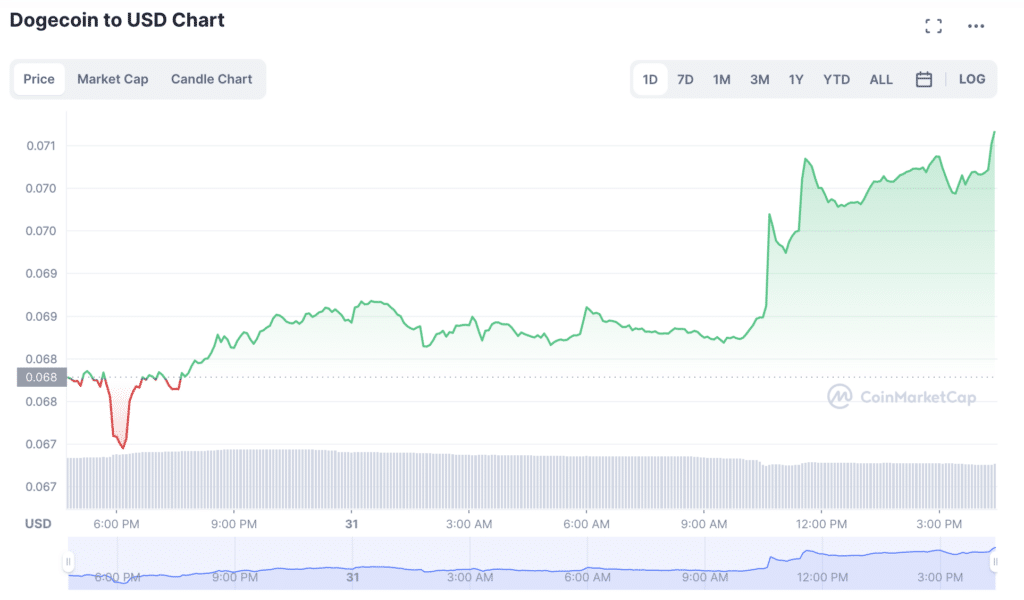This screenshot has height=600, width=1024.
Task: Click the USD axis currency label
Action: click(38, 524)
